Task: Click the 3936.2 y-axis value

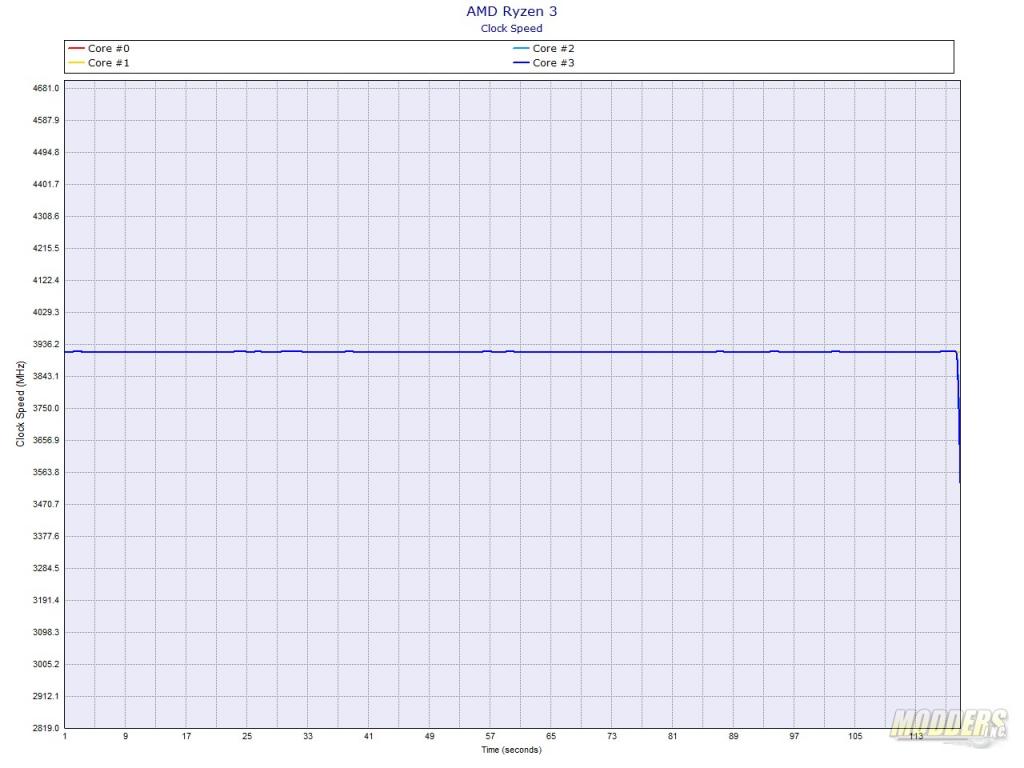Action: [46, 344]
